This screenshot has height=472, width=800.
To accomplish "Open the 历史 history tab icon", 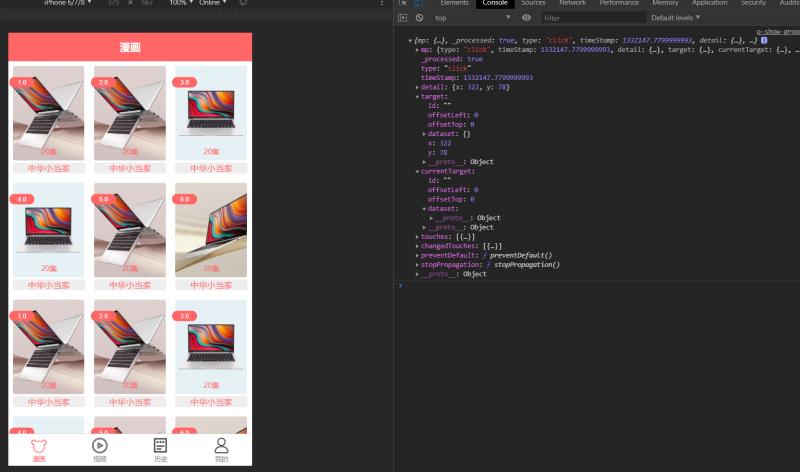I will click(x=160, y=445).
